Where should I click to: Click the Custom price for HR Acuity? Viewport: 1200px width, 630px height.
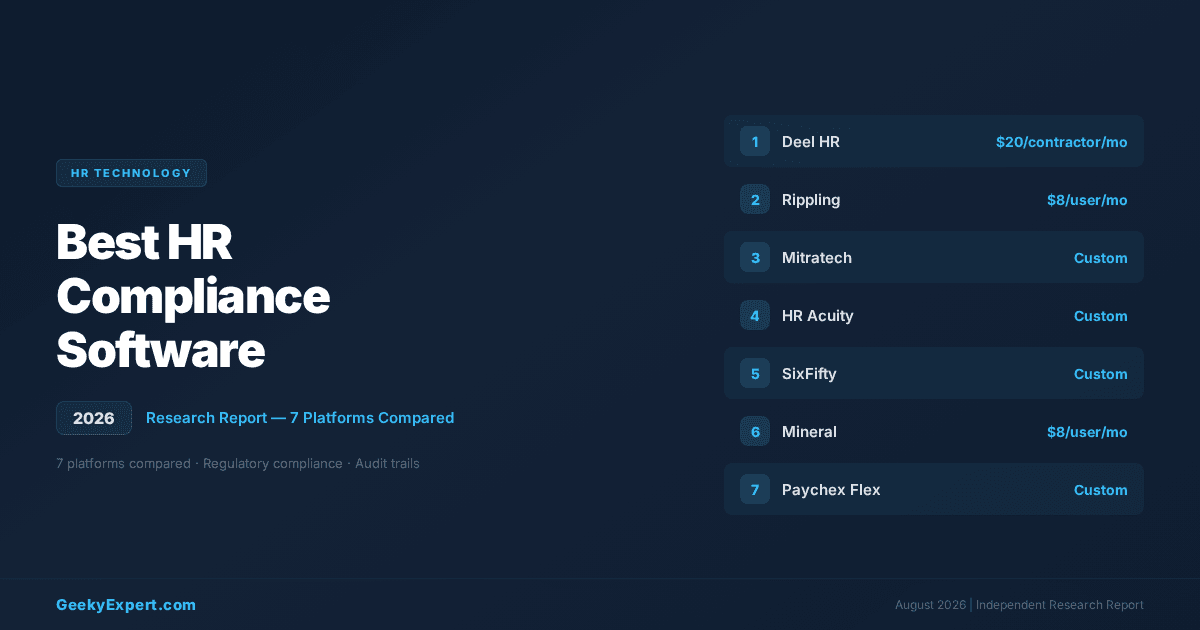tap(1101, 316)
